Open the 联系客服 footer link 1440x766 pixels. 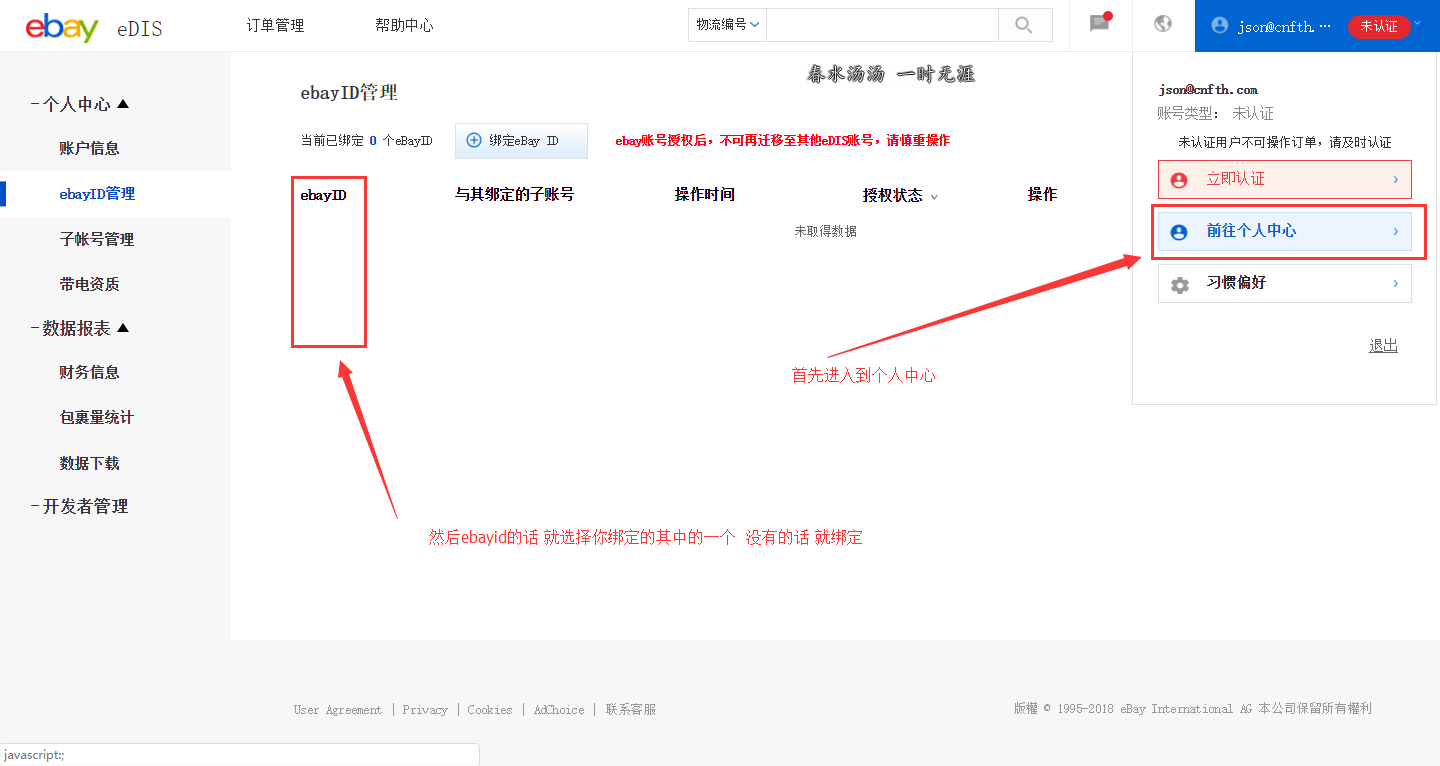tap(631, 710)
